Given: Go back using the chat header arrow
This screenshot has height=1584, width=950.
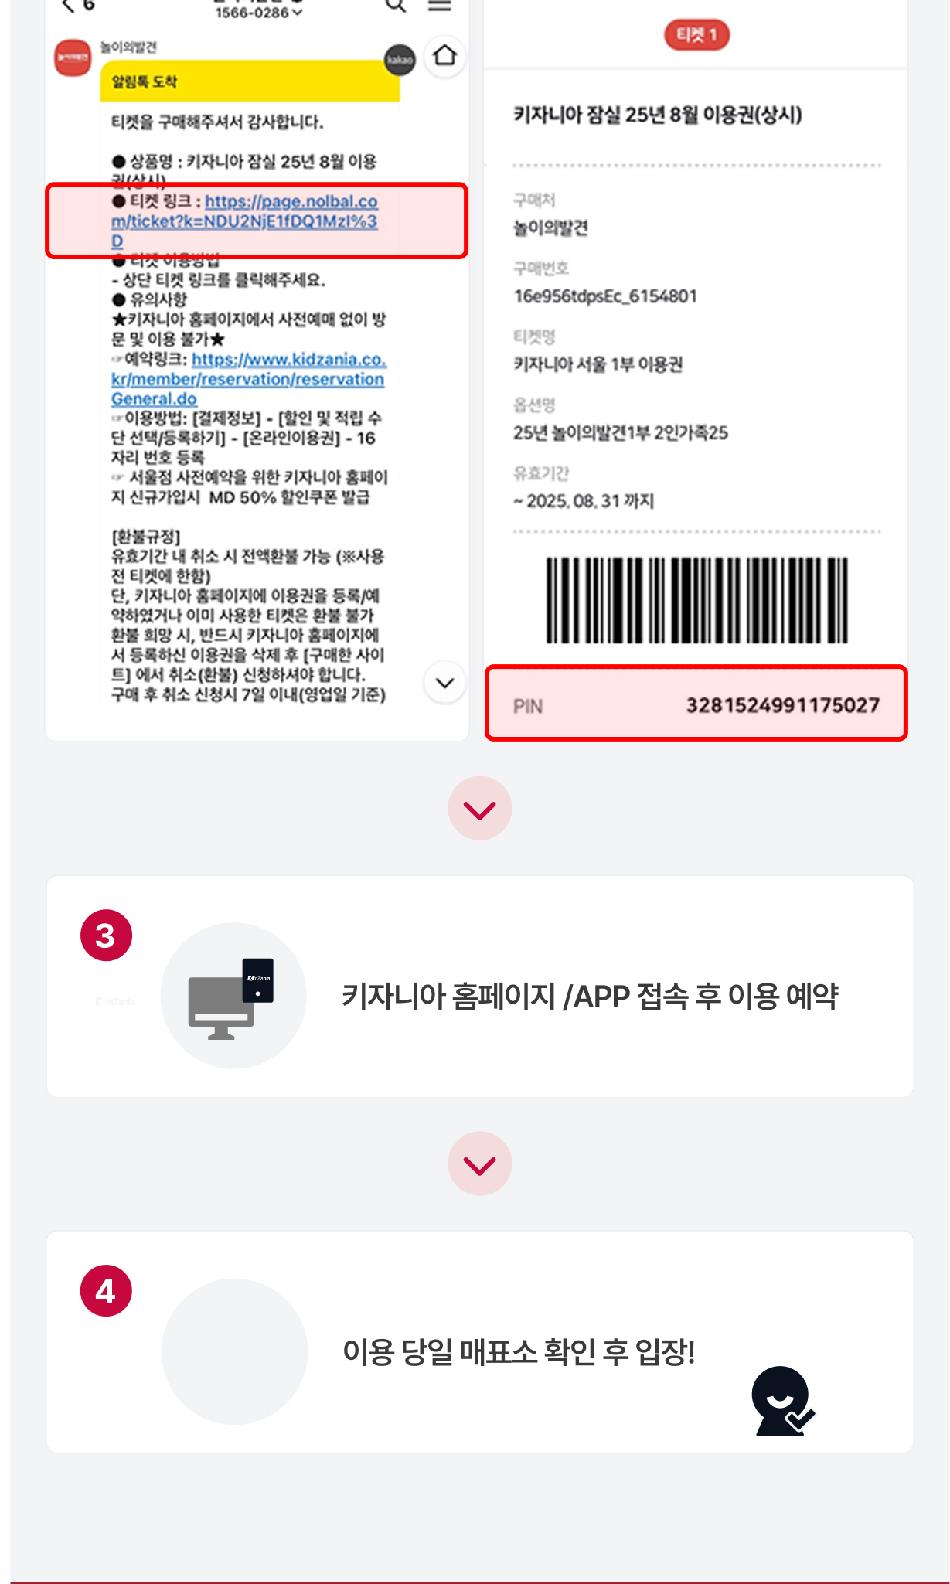Looking at the screenshot, I should coord(68,6).
